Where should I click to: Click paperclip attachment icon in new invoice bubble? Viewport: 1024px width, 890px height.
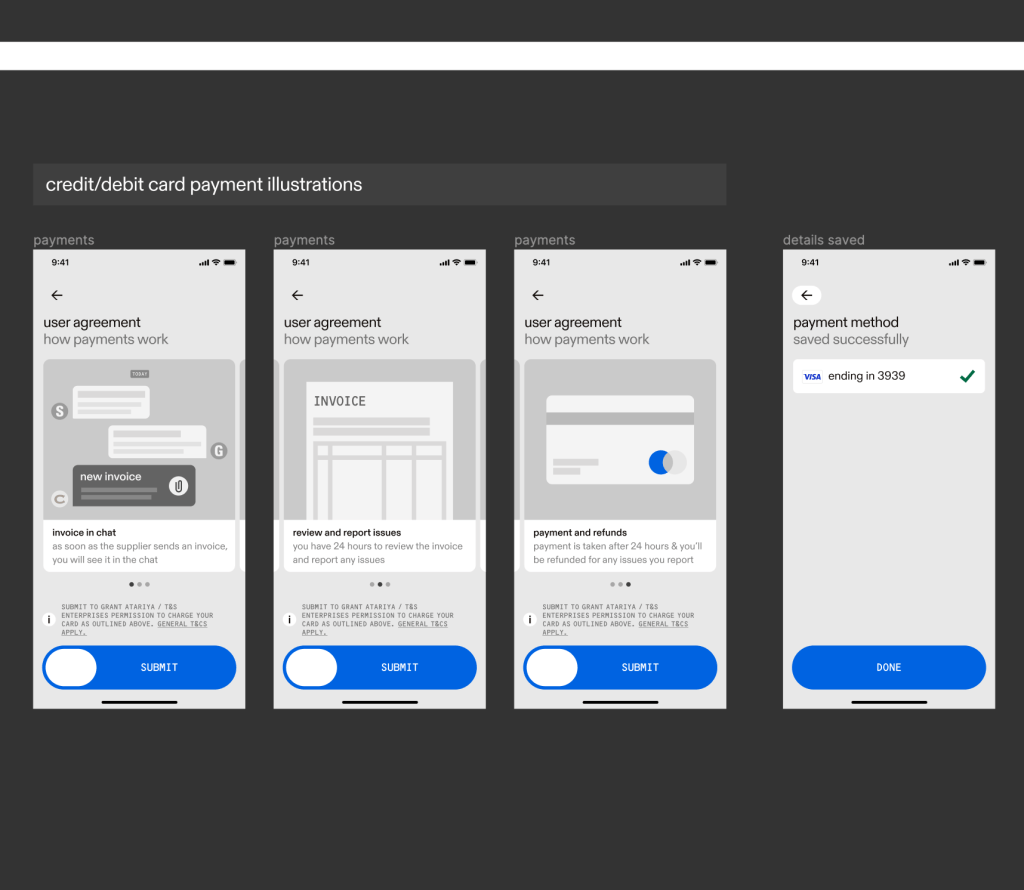tap(178, 486)
